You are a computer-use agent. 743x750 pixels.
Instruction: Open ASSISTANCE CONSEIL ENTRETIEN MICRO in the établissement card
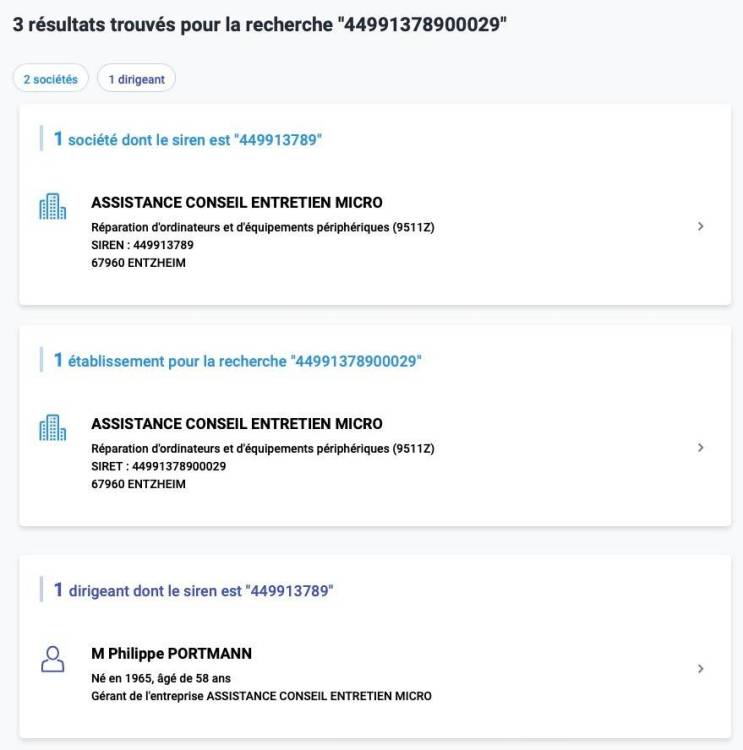tap(237, 424)
